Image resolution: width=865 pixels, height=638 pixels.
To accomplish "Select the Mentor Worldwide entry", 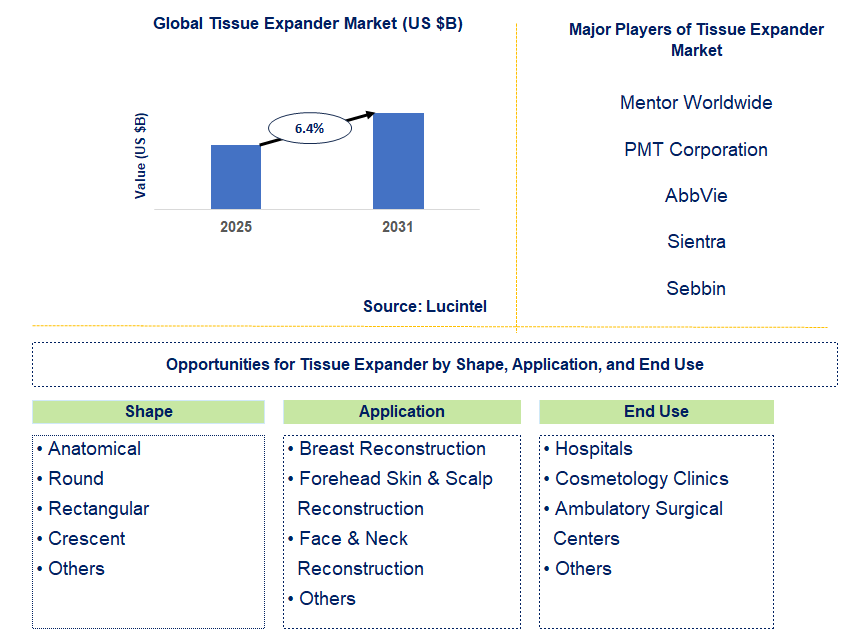I will point(696,103).
